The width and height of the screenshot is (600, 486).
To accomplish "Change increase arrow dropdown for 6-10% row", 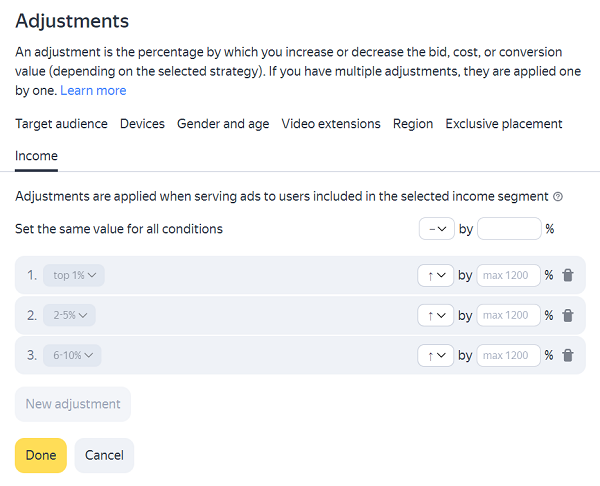I will point(436,355).
